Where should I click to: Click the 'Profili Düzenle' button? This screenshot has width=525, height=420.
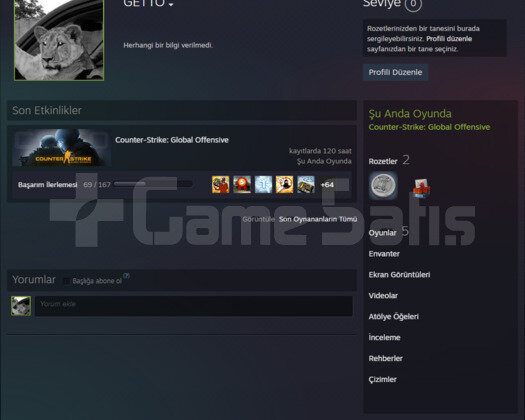395,72
